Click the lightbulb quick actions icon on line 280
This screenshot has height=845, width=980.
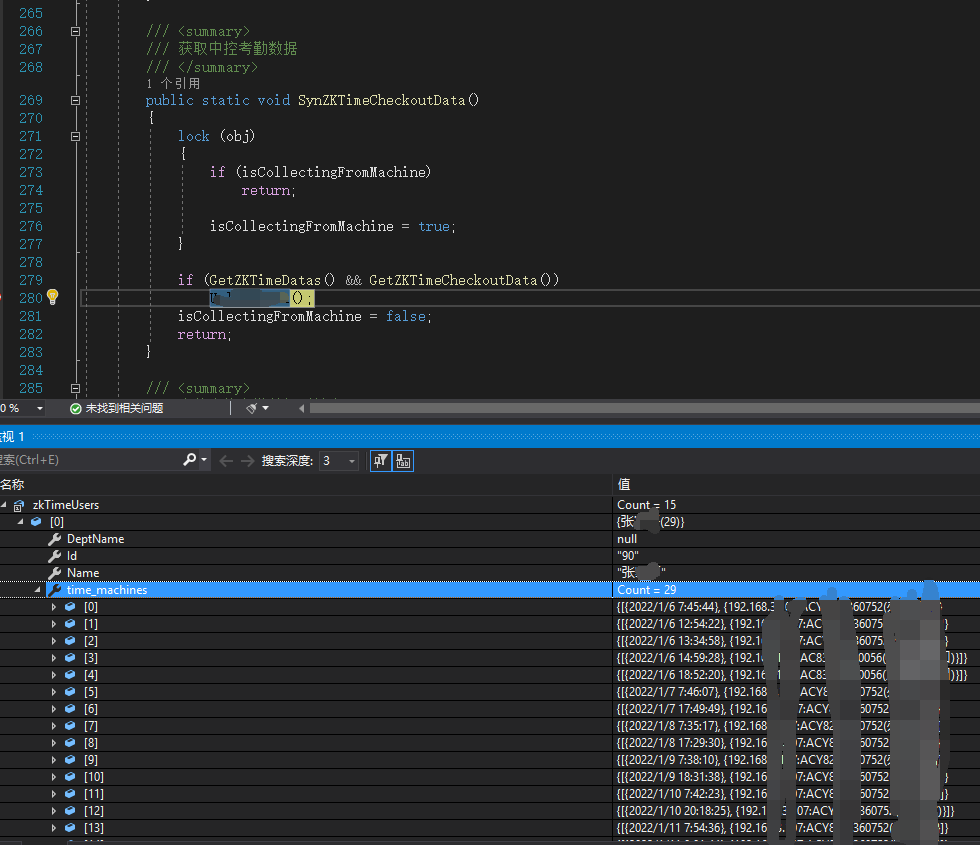(x=52, y=296)
